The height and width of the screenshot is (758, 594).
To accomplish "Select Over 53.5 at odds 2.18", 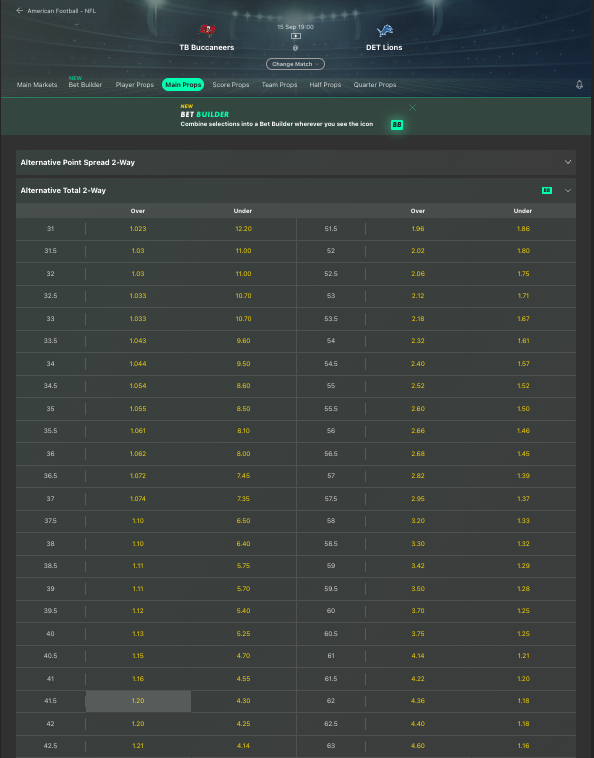I will 418,319.
